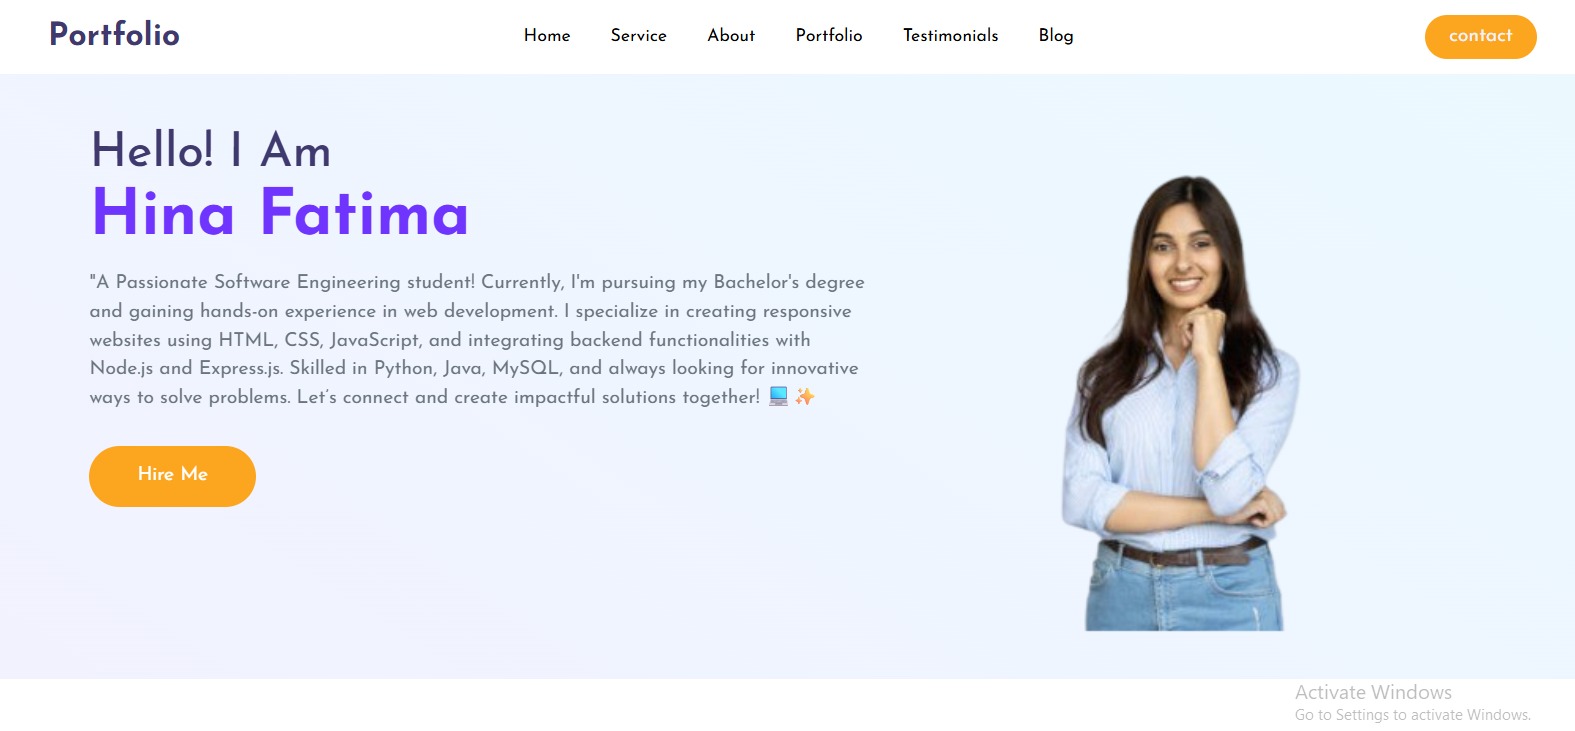
Task: Click the 'Hello! I Am' heading
Action: pyautogui.click(x=211, y=150)
